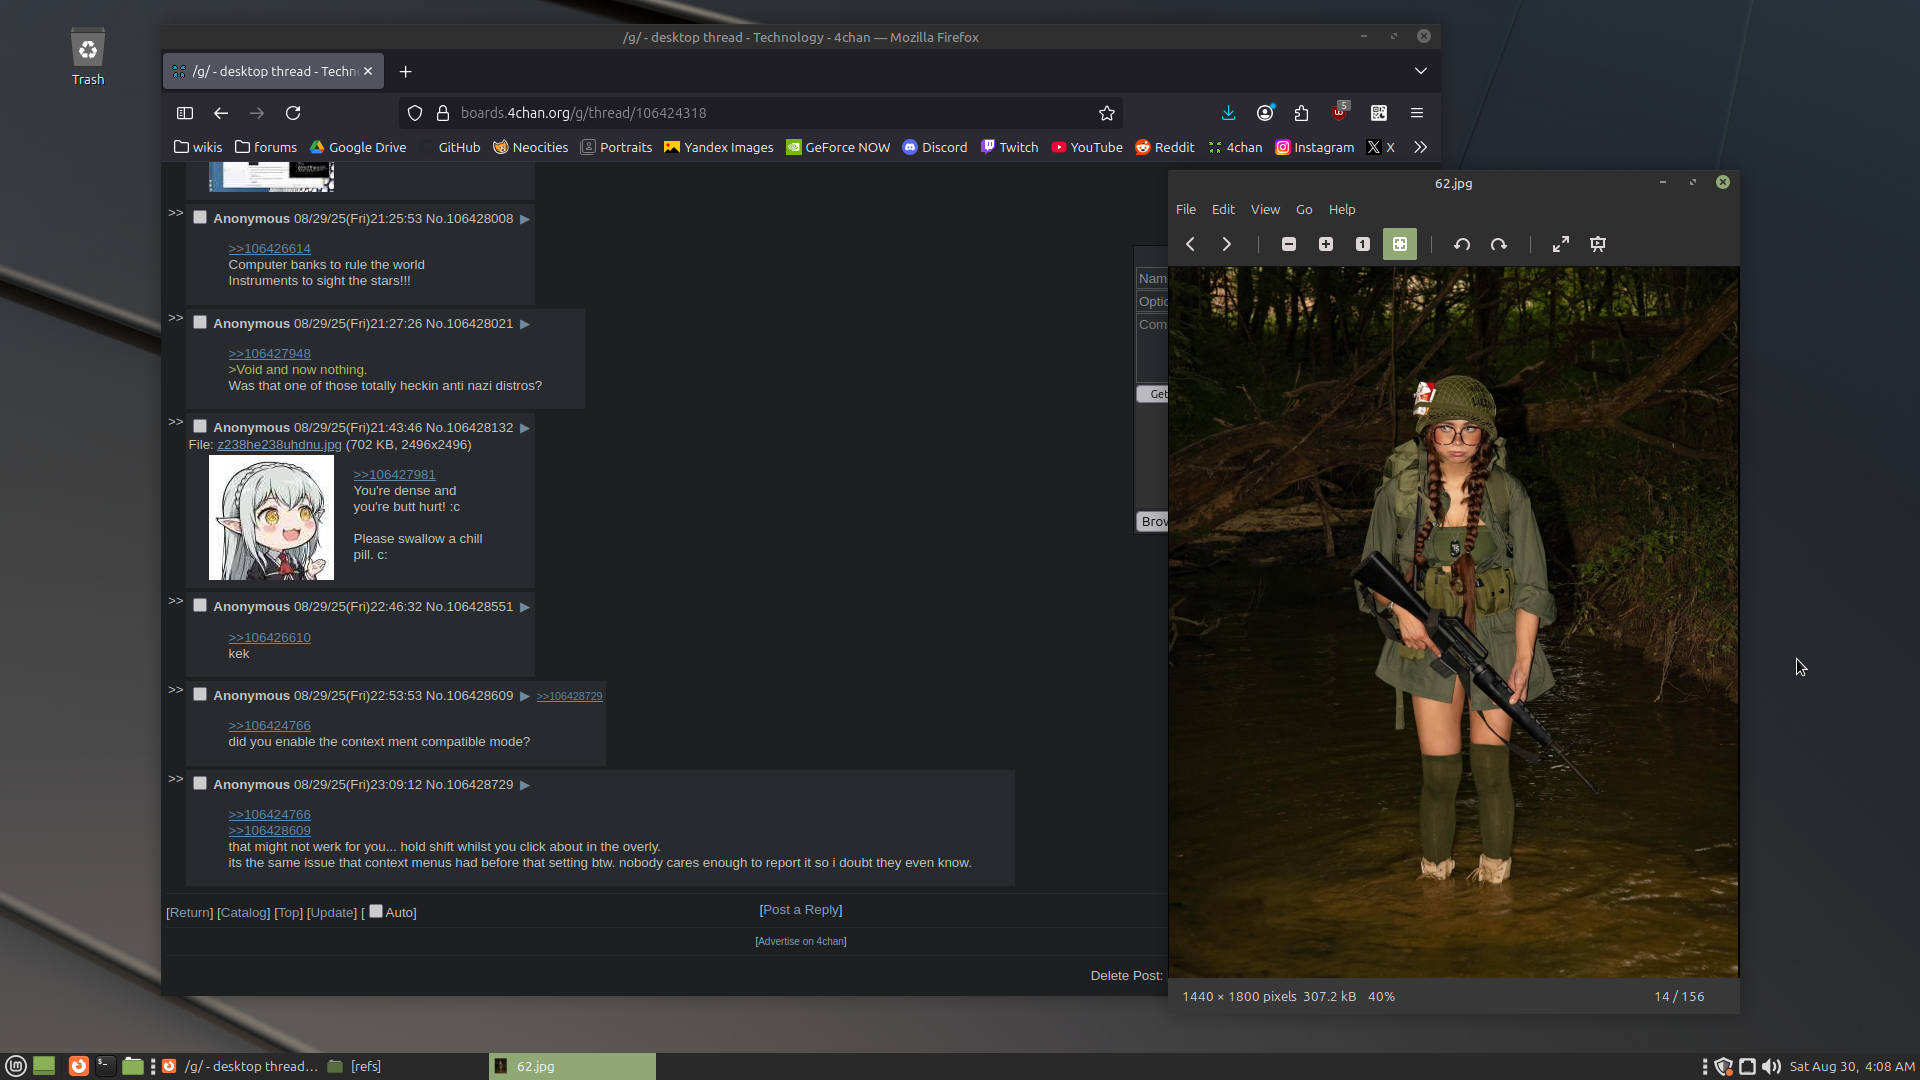Image resolution: width=1920 pixels, height=1080 pixels.
Task: Open terminal from taskbar panel
Action: pos(105,1066)
